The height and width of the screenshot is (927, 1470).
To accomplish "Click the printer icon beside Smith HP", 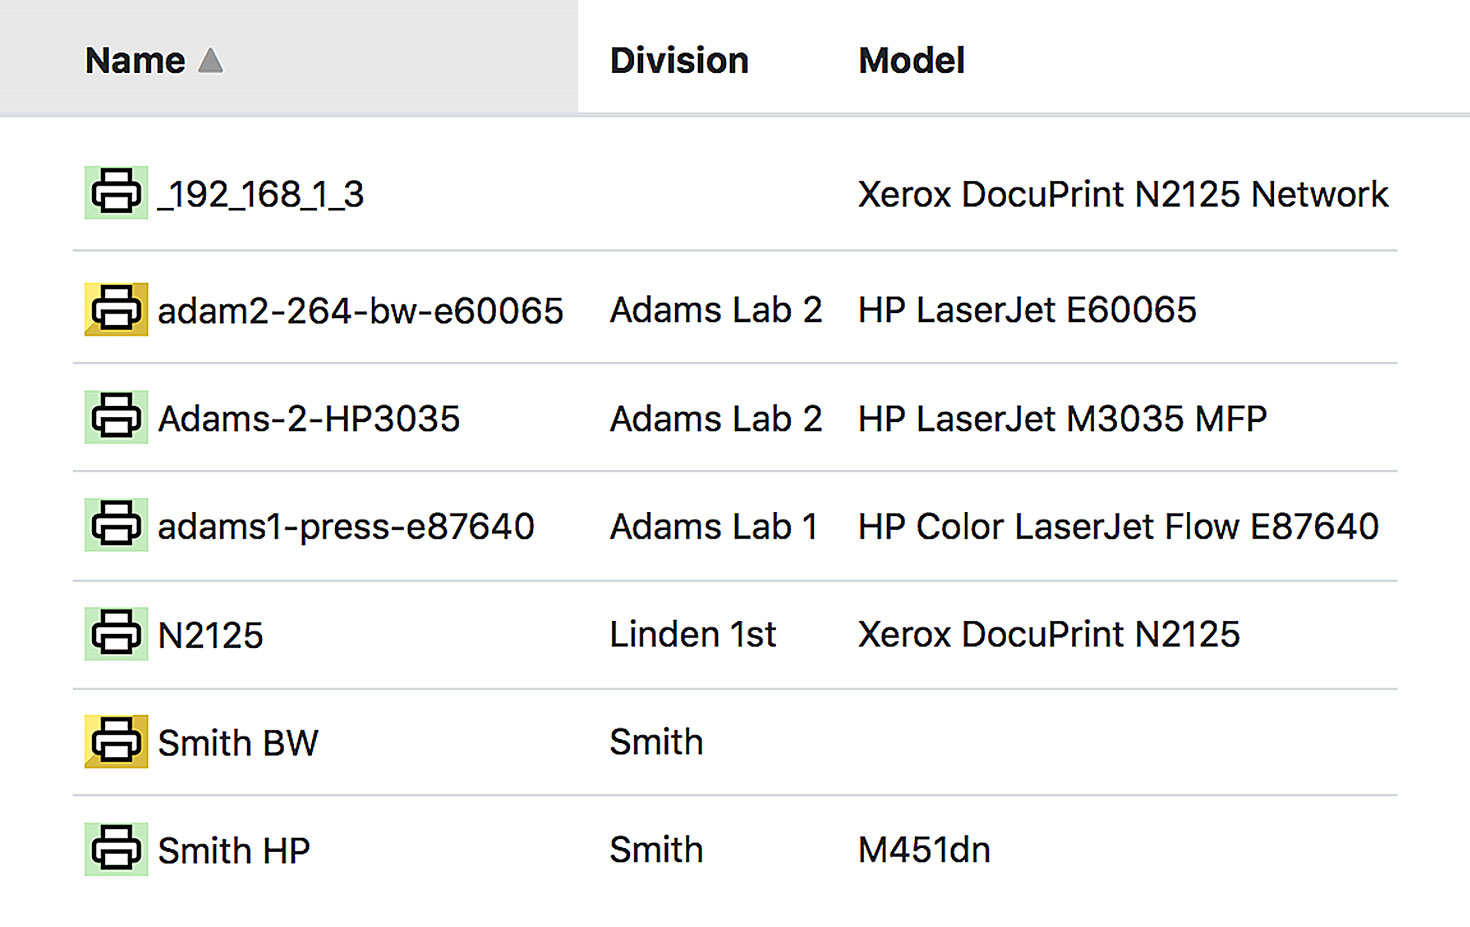I will point(116,850).
